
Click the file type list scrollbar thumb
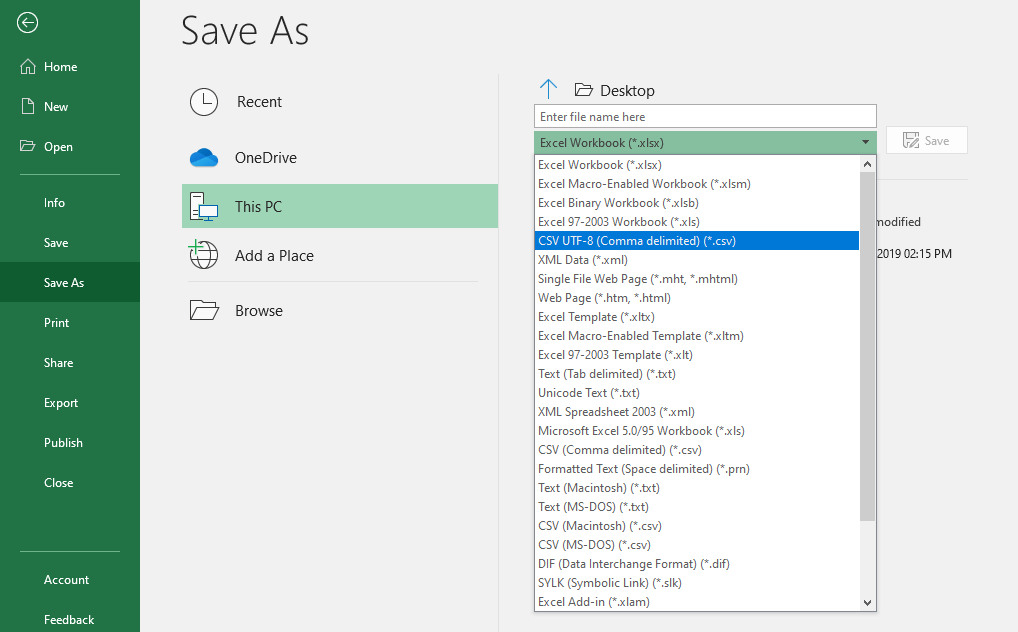pyautogui.click(x=867, y=346)
